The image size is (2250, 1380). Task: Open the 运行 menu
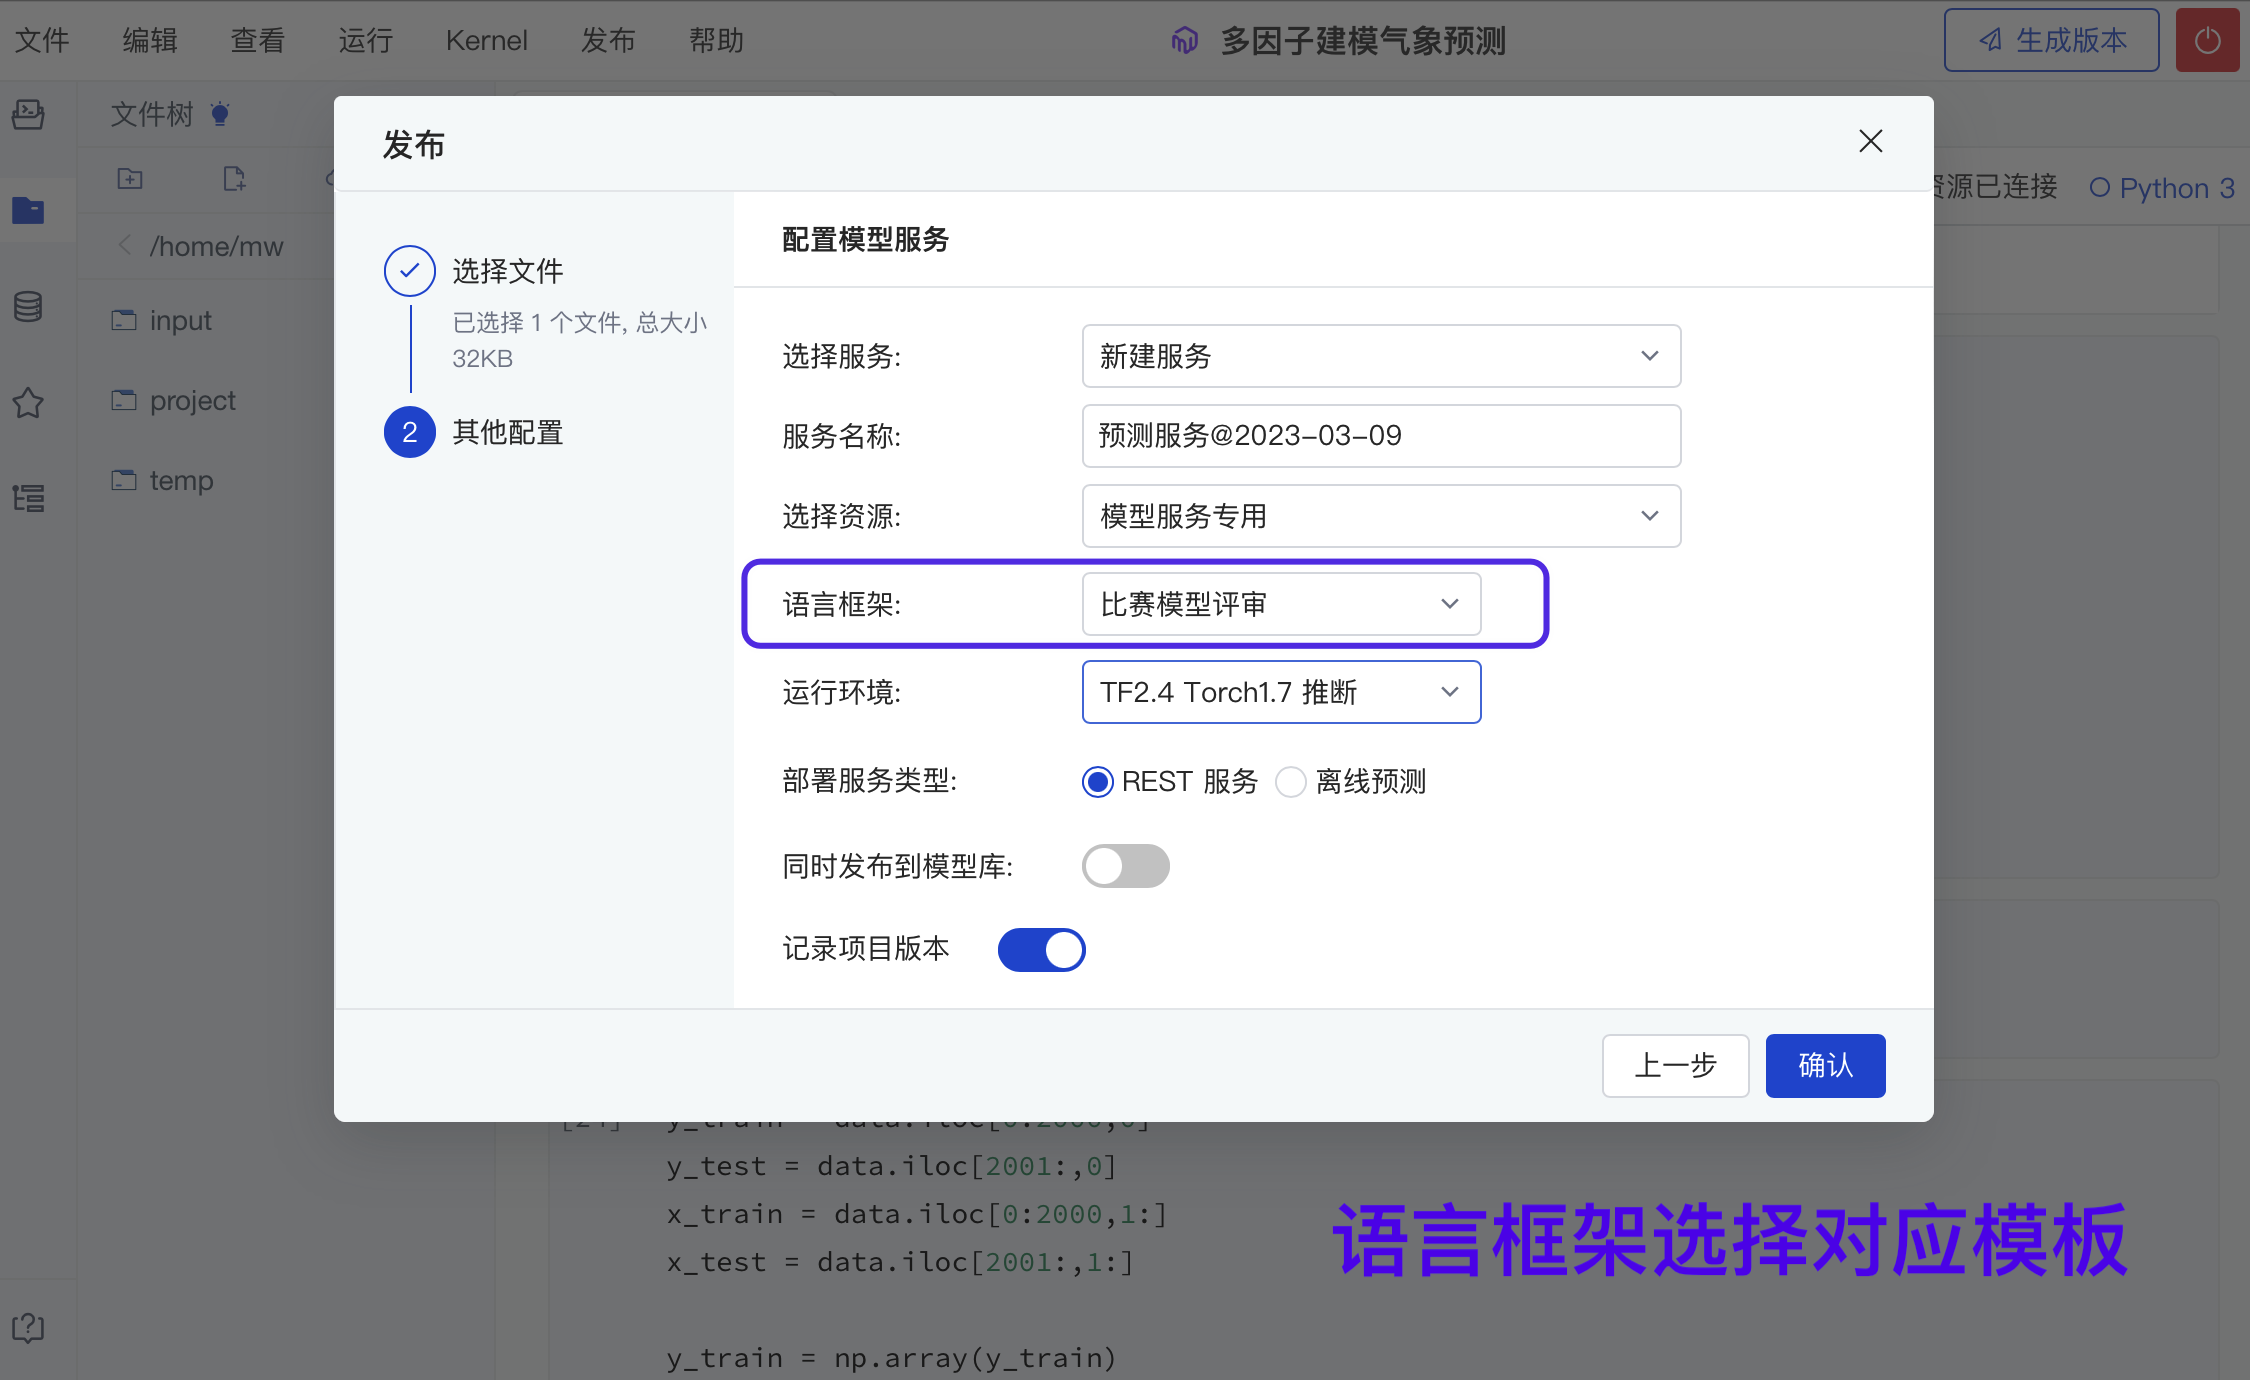pos(365,41)
